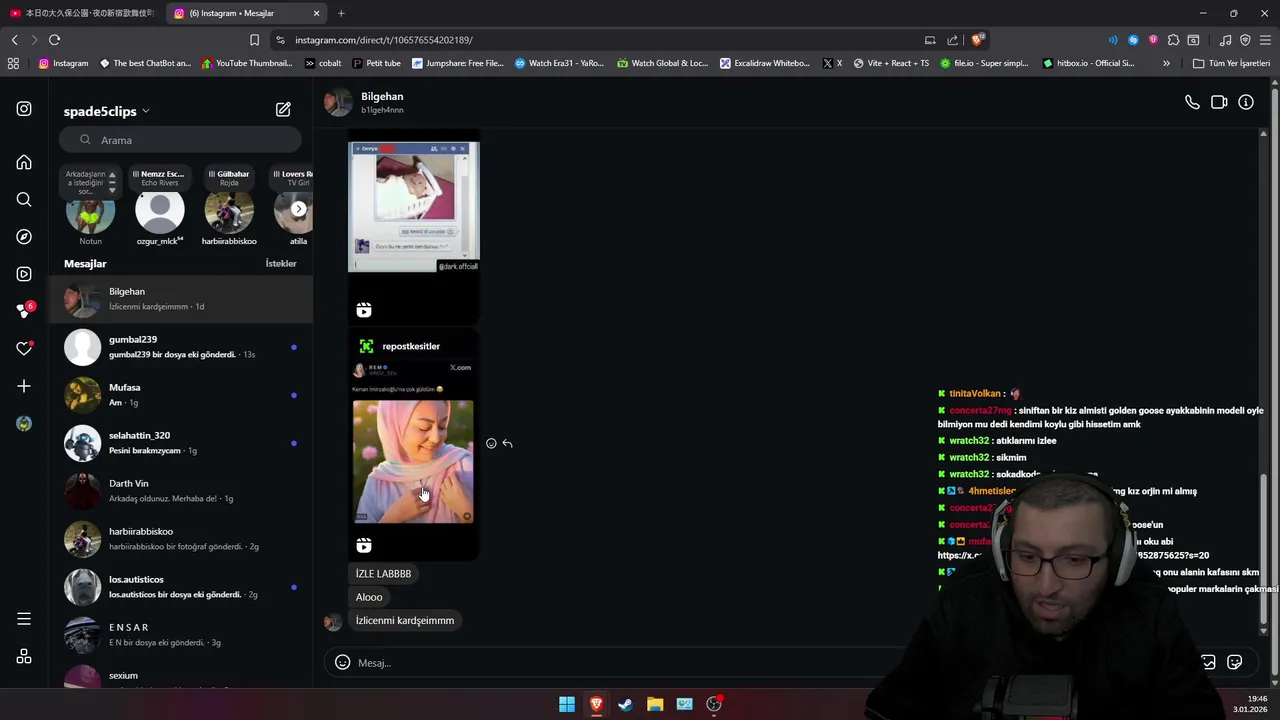This screenshot has height=720, width=1280.
Task: Open Reels from the sidebar
Action: (x=24, y=274)
